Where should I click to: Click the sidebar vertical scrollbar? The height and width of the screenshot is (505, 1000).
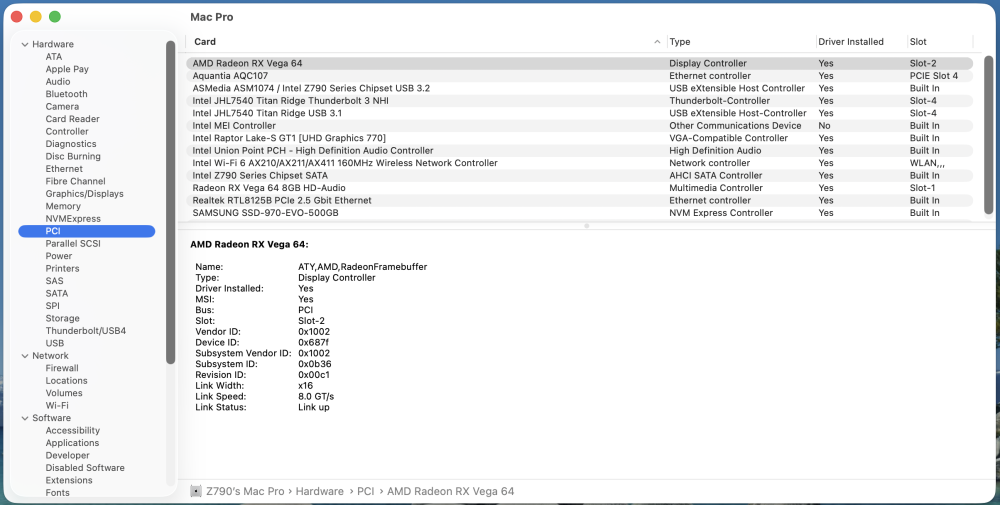click(x=170, y=202)
